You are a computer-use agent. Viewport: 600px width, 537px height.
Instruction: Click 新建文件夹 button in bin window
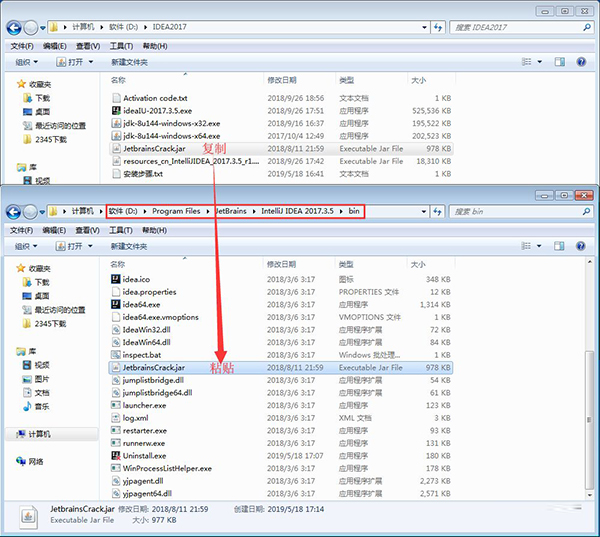[135, 246]
